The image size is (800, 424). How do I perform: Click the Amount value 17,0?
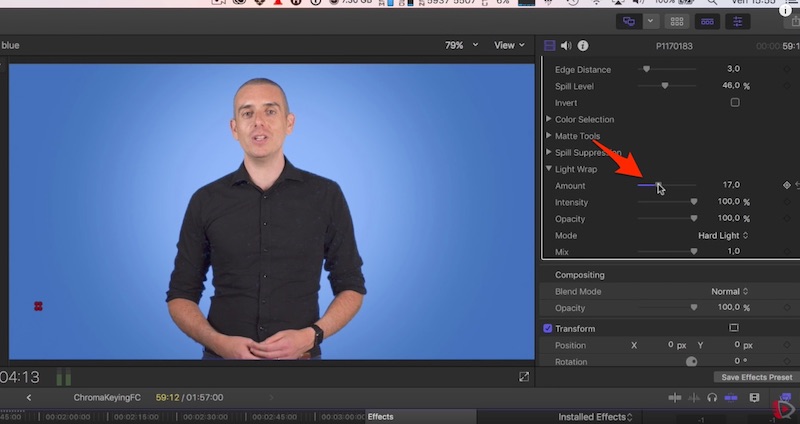coord(731,185)
